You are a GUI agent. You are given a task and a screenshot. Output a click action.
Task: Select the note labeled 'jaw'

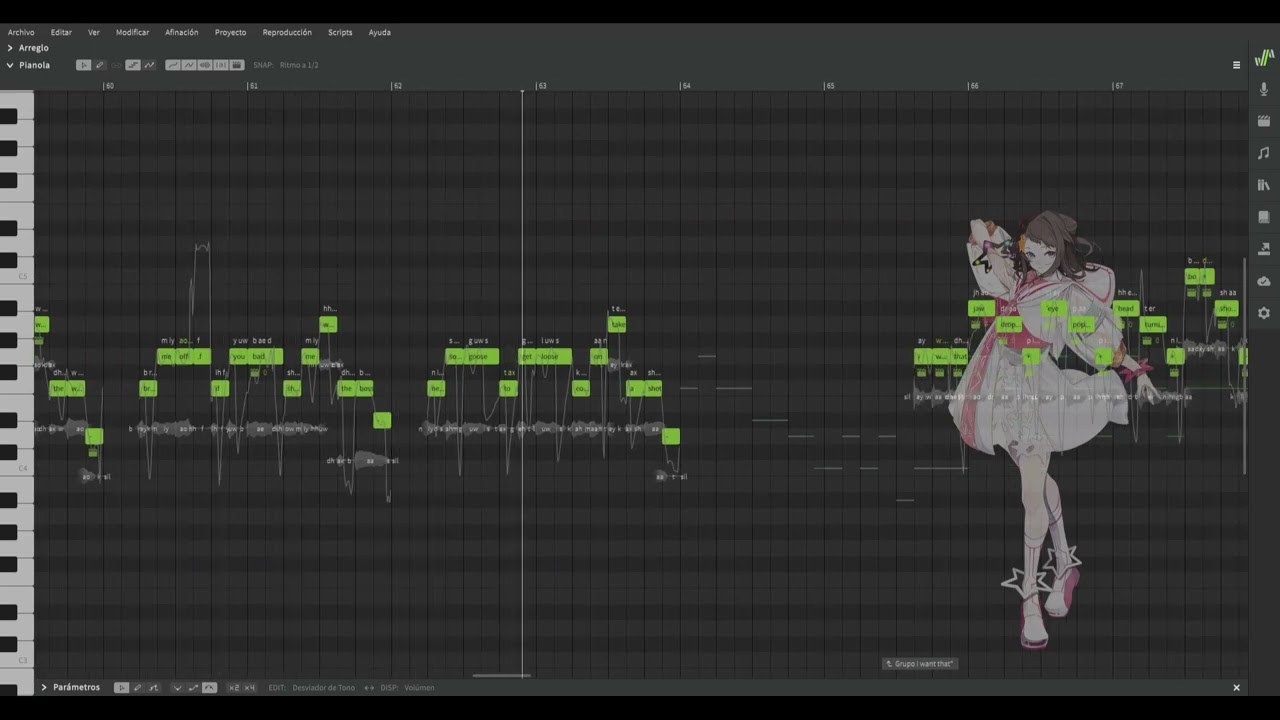[981, 309]
